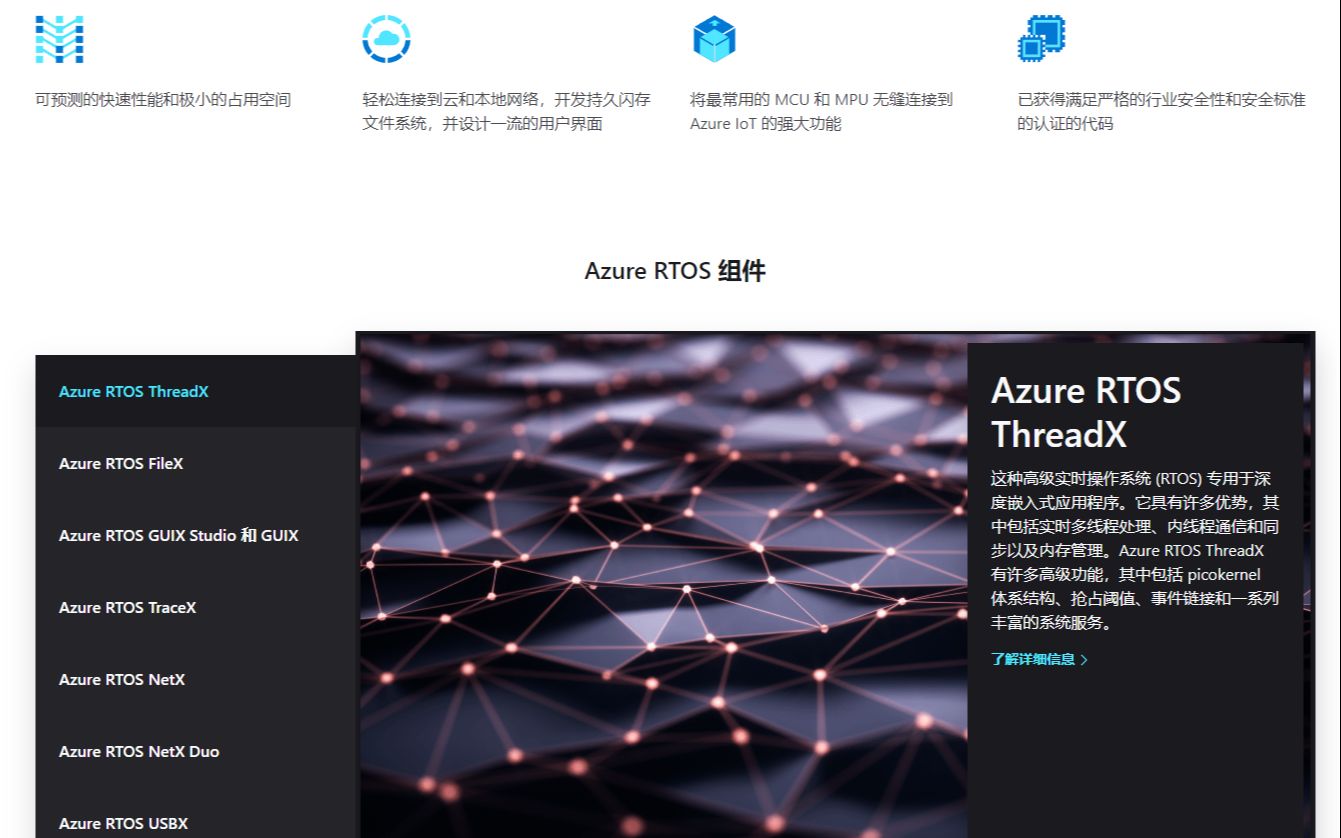Click the description about MCU 和 MPU
The height and width of the screenshot is (838, 1341).
pos(821,112)
